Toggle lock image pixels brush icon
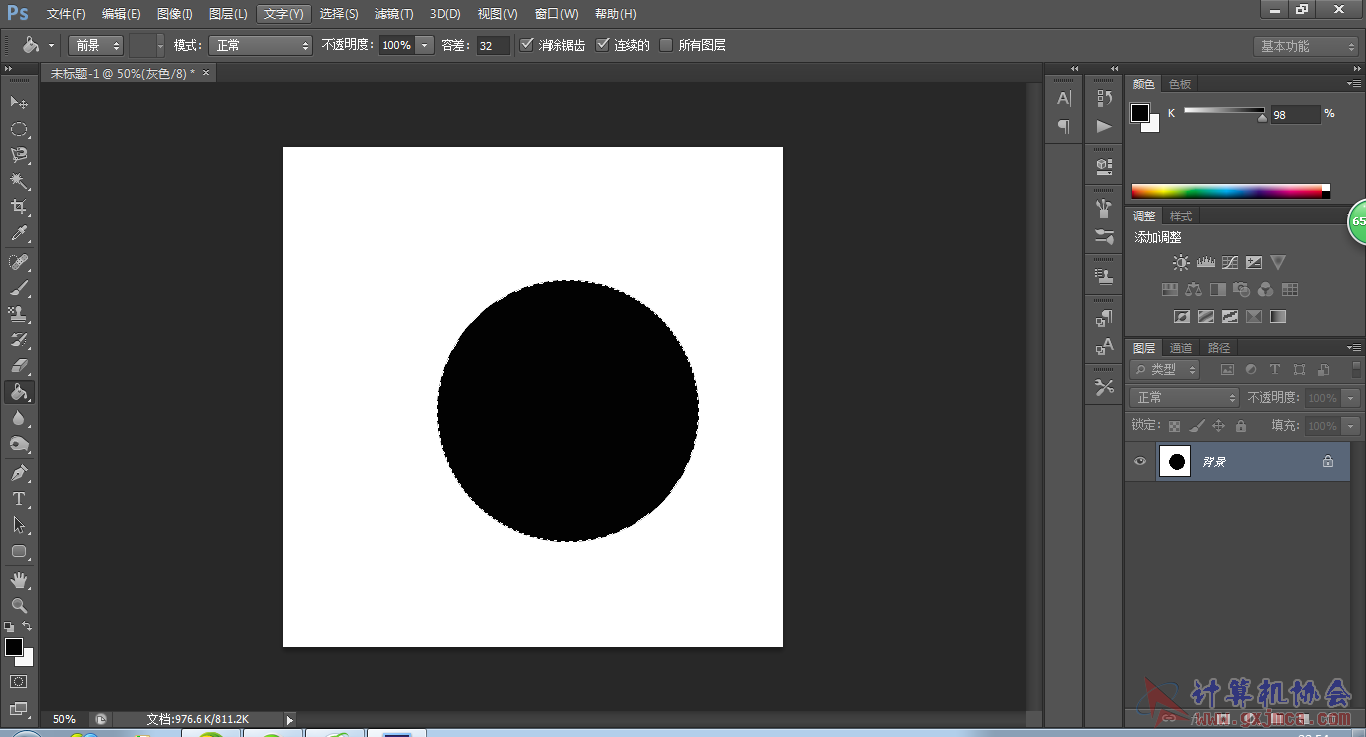 coord(1196,426)
